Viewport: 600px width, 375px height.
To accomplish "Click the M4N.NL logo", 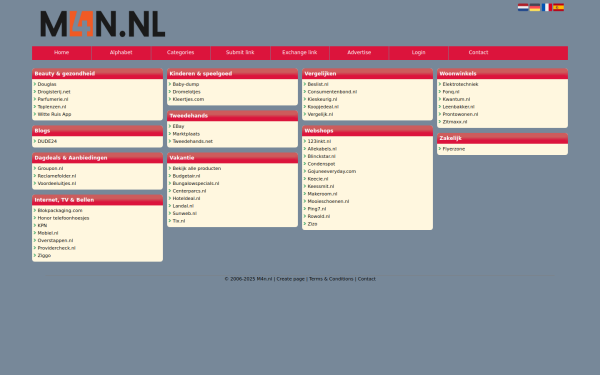I will pos(103,24).
